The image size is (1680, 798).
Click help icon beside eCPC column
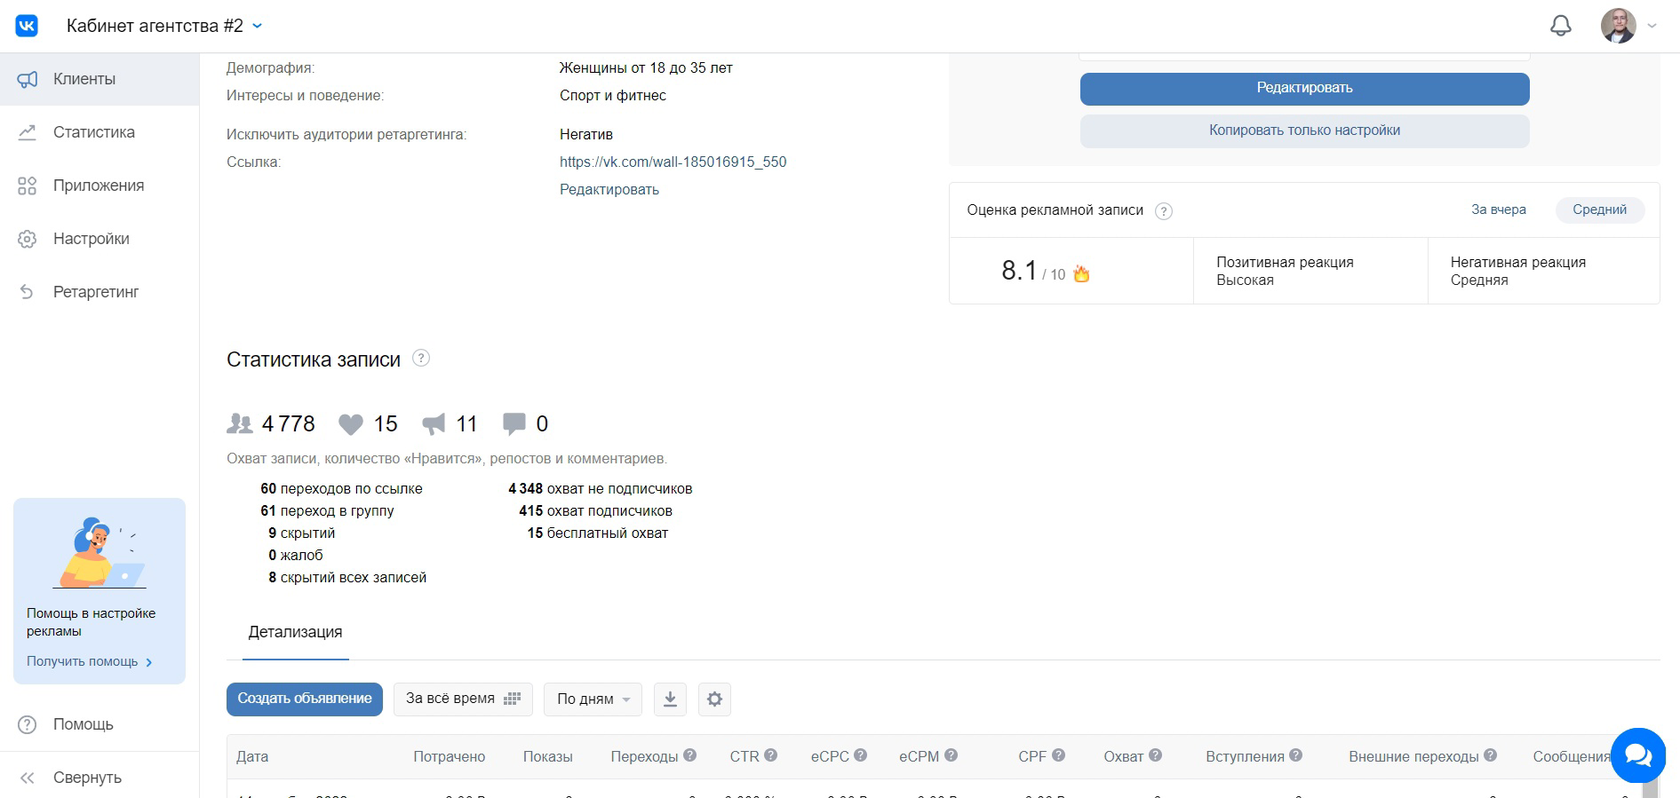click(861, 756)
